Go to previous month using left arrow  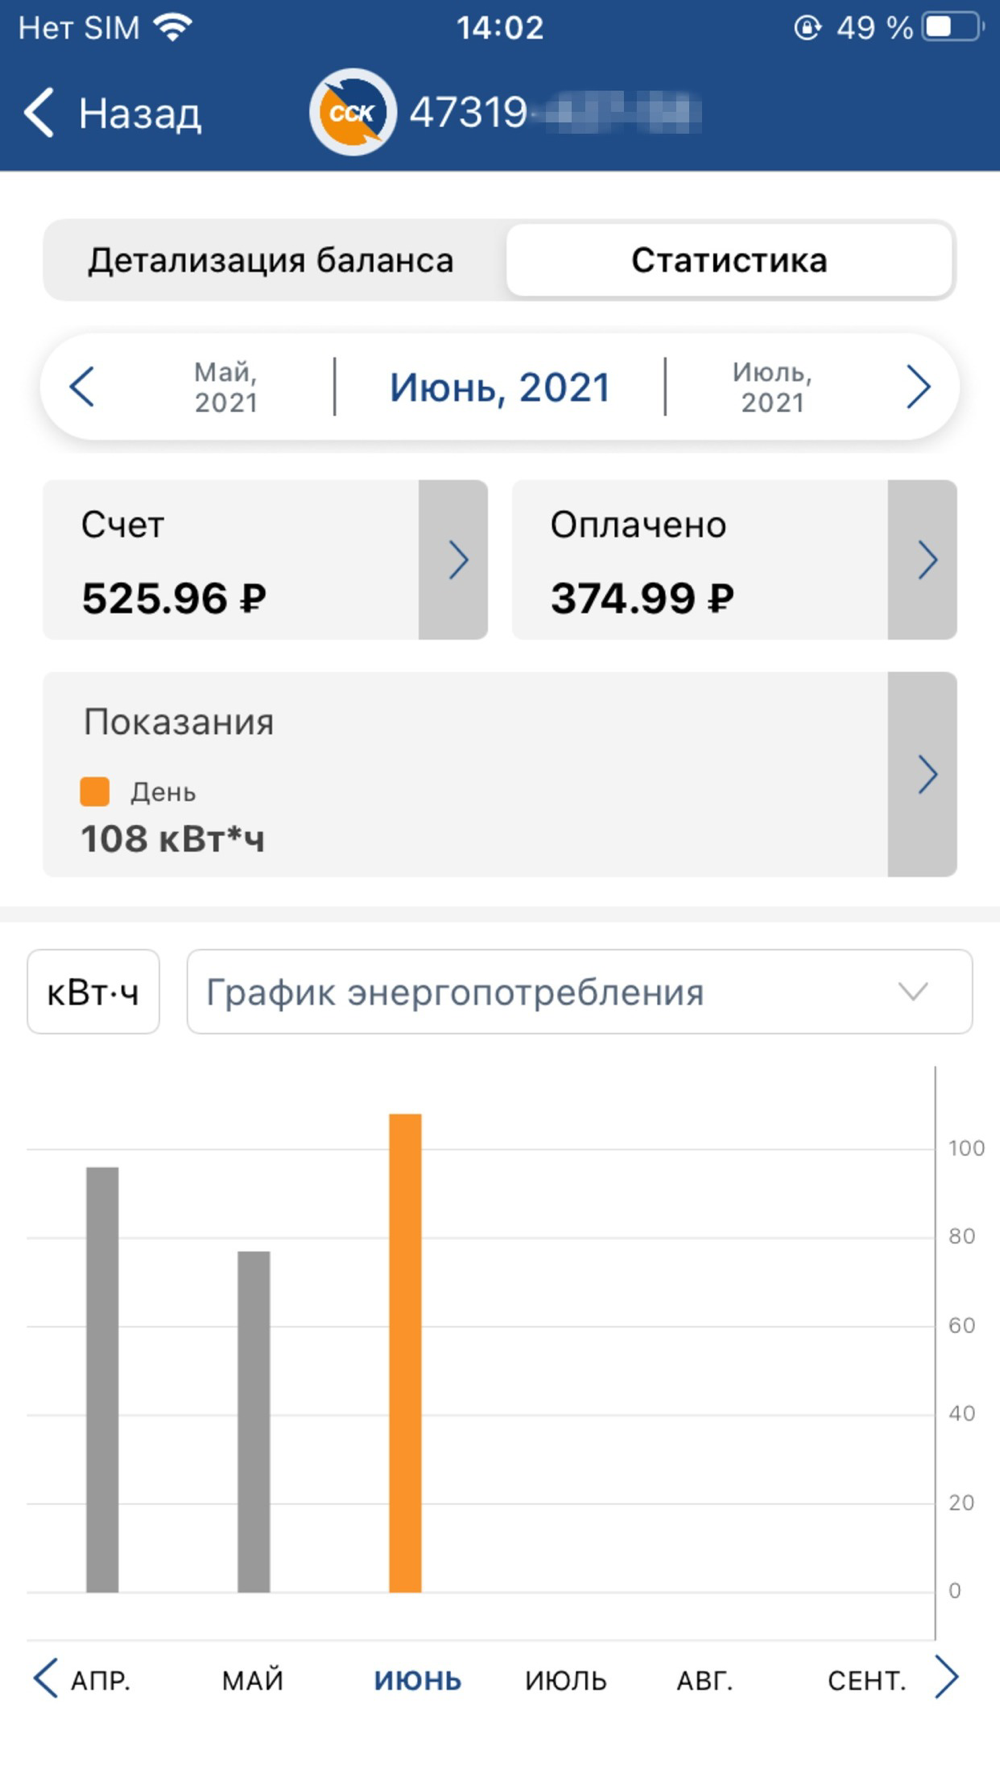pos(82,387)
